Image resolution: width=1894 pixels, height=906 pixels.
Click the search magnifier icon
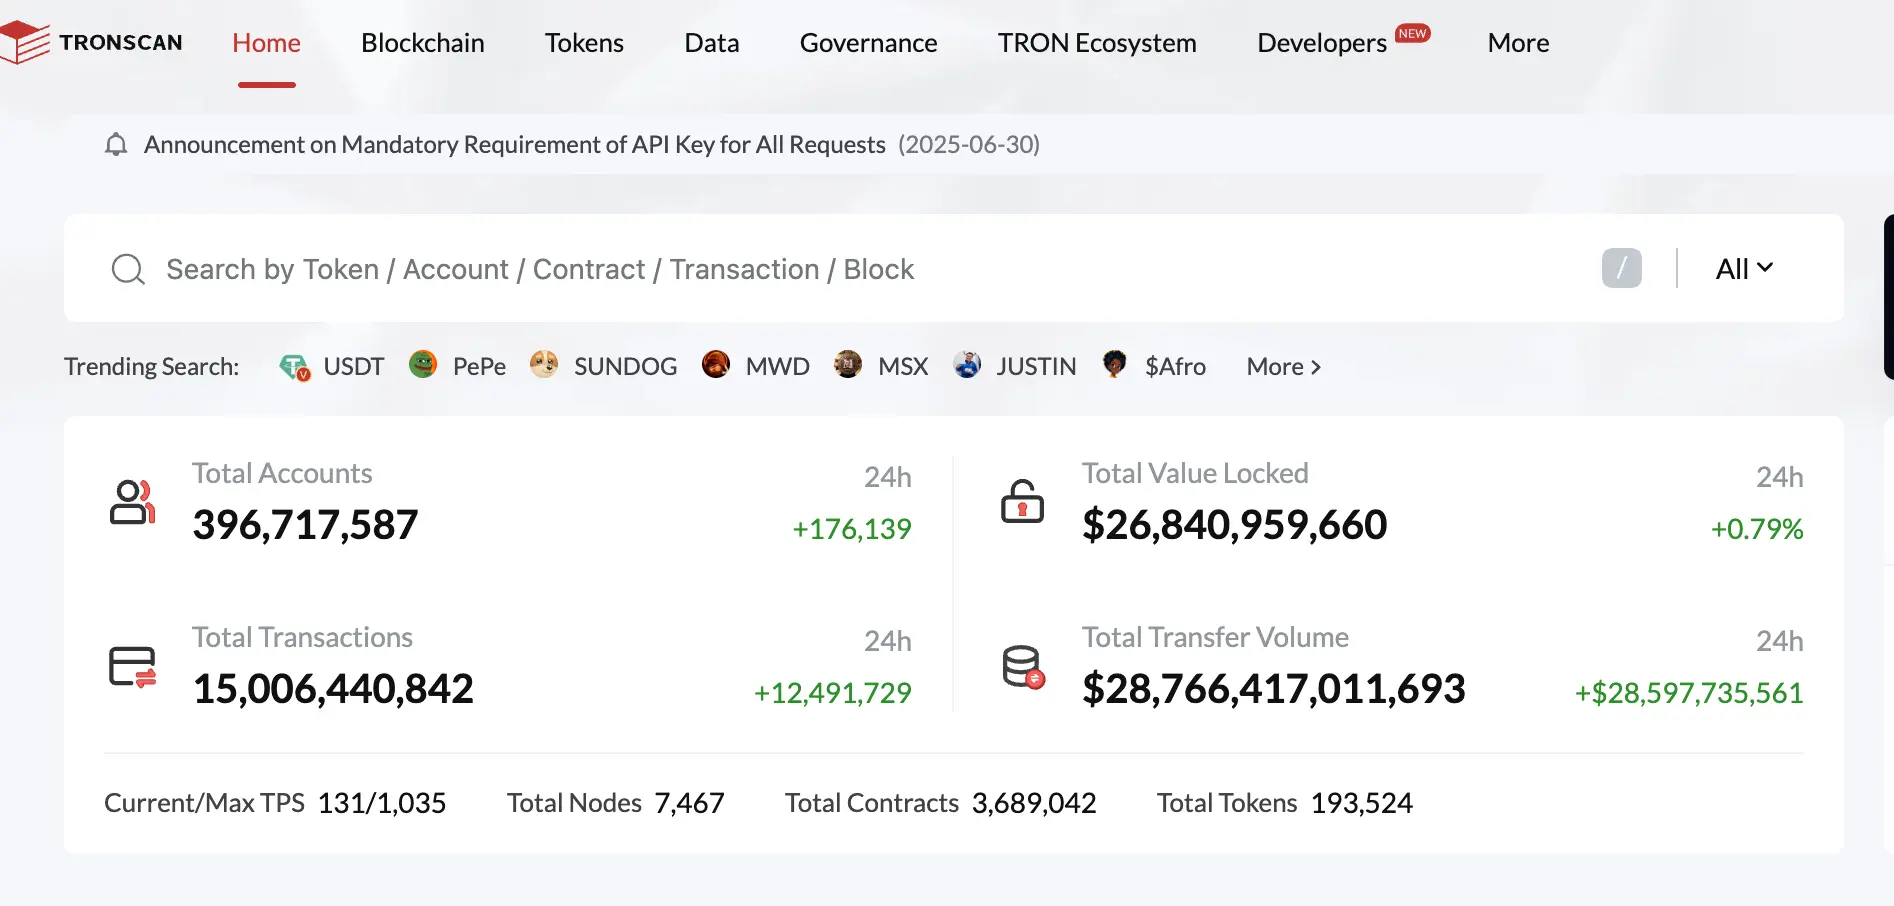coord(128,269)
